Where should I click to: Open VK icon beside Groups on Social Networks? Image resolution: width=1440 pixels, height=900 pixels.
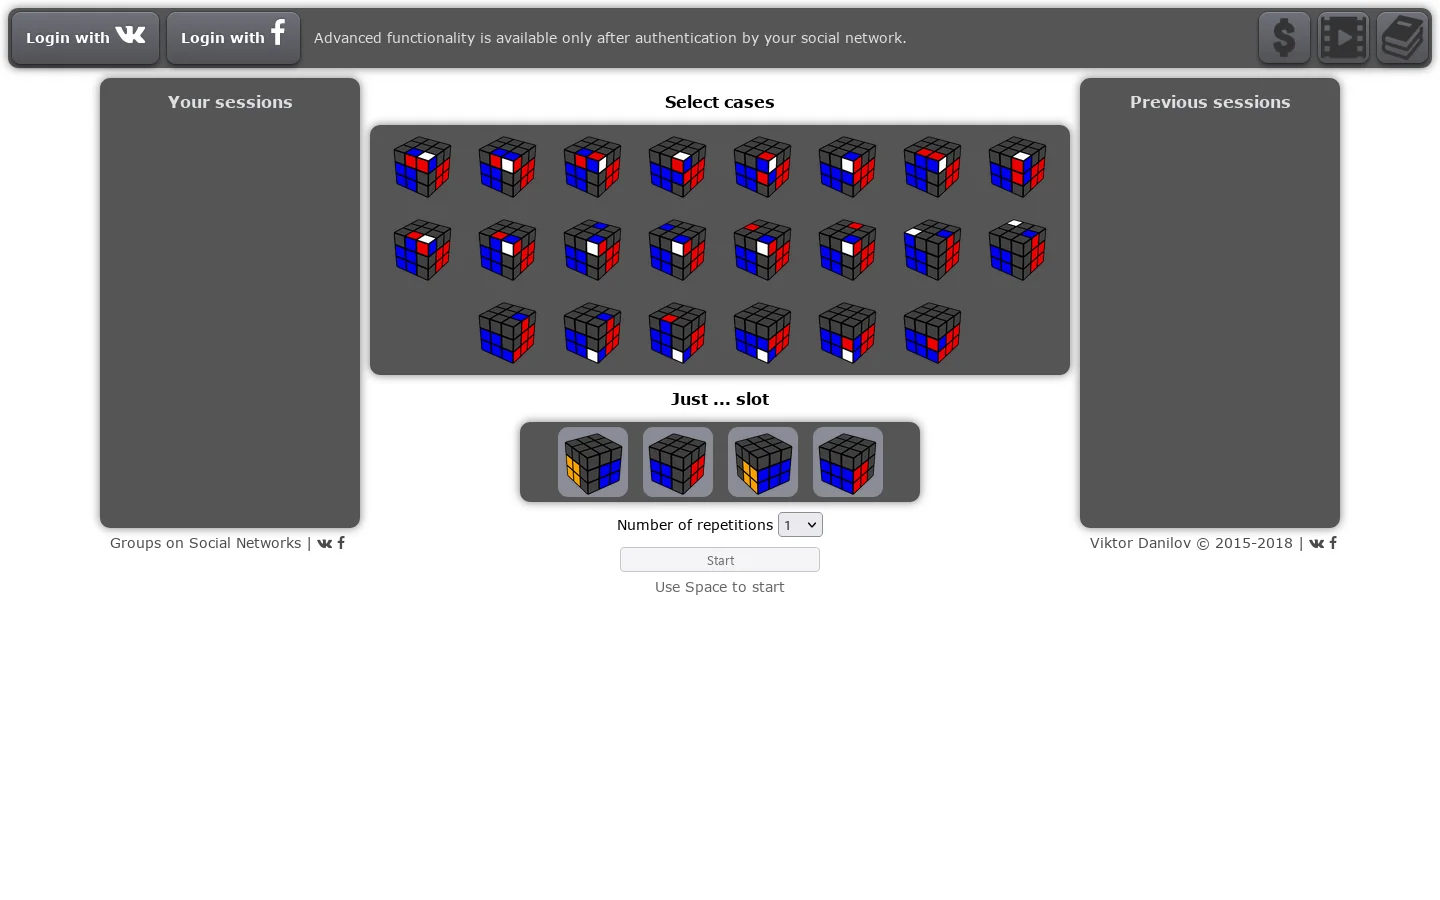point(324,543)
